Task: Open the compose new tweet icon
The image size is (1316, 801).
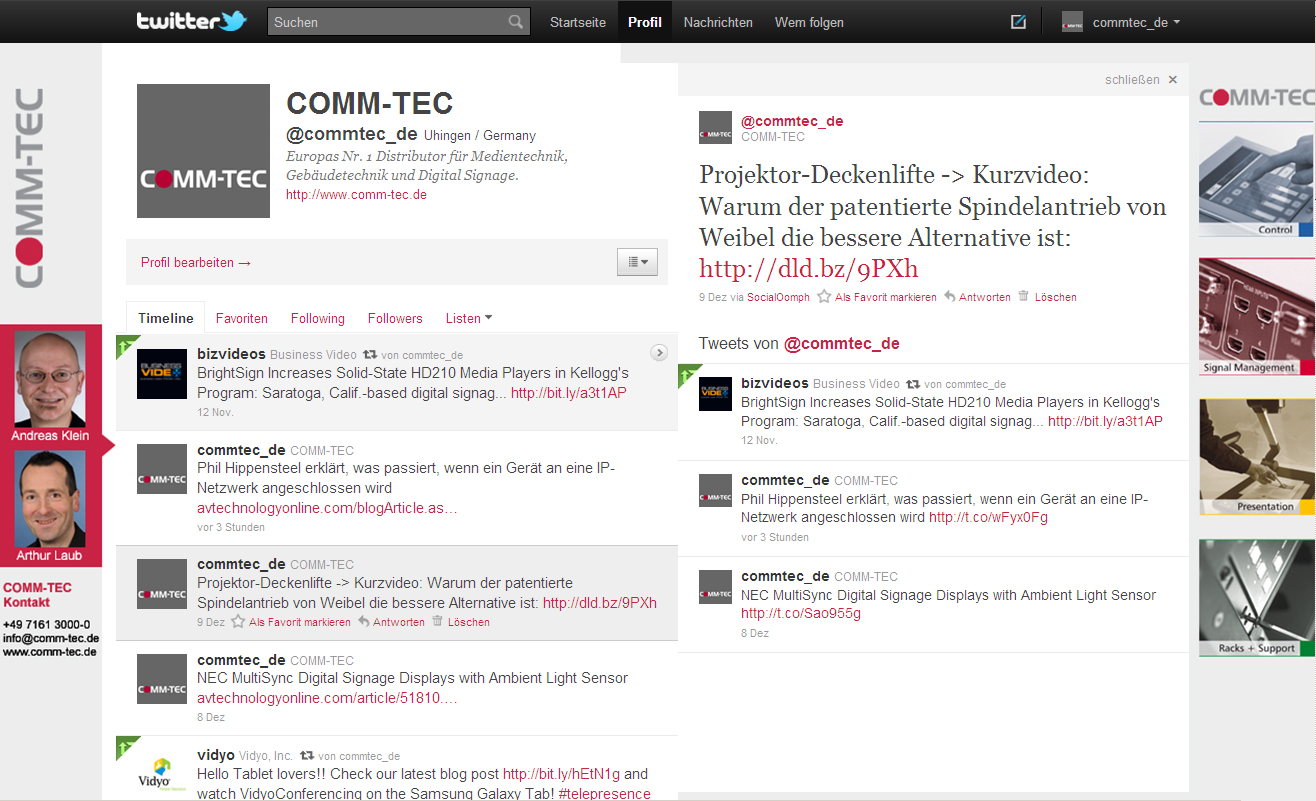Action: (1017, 21)
